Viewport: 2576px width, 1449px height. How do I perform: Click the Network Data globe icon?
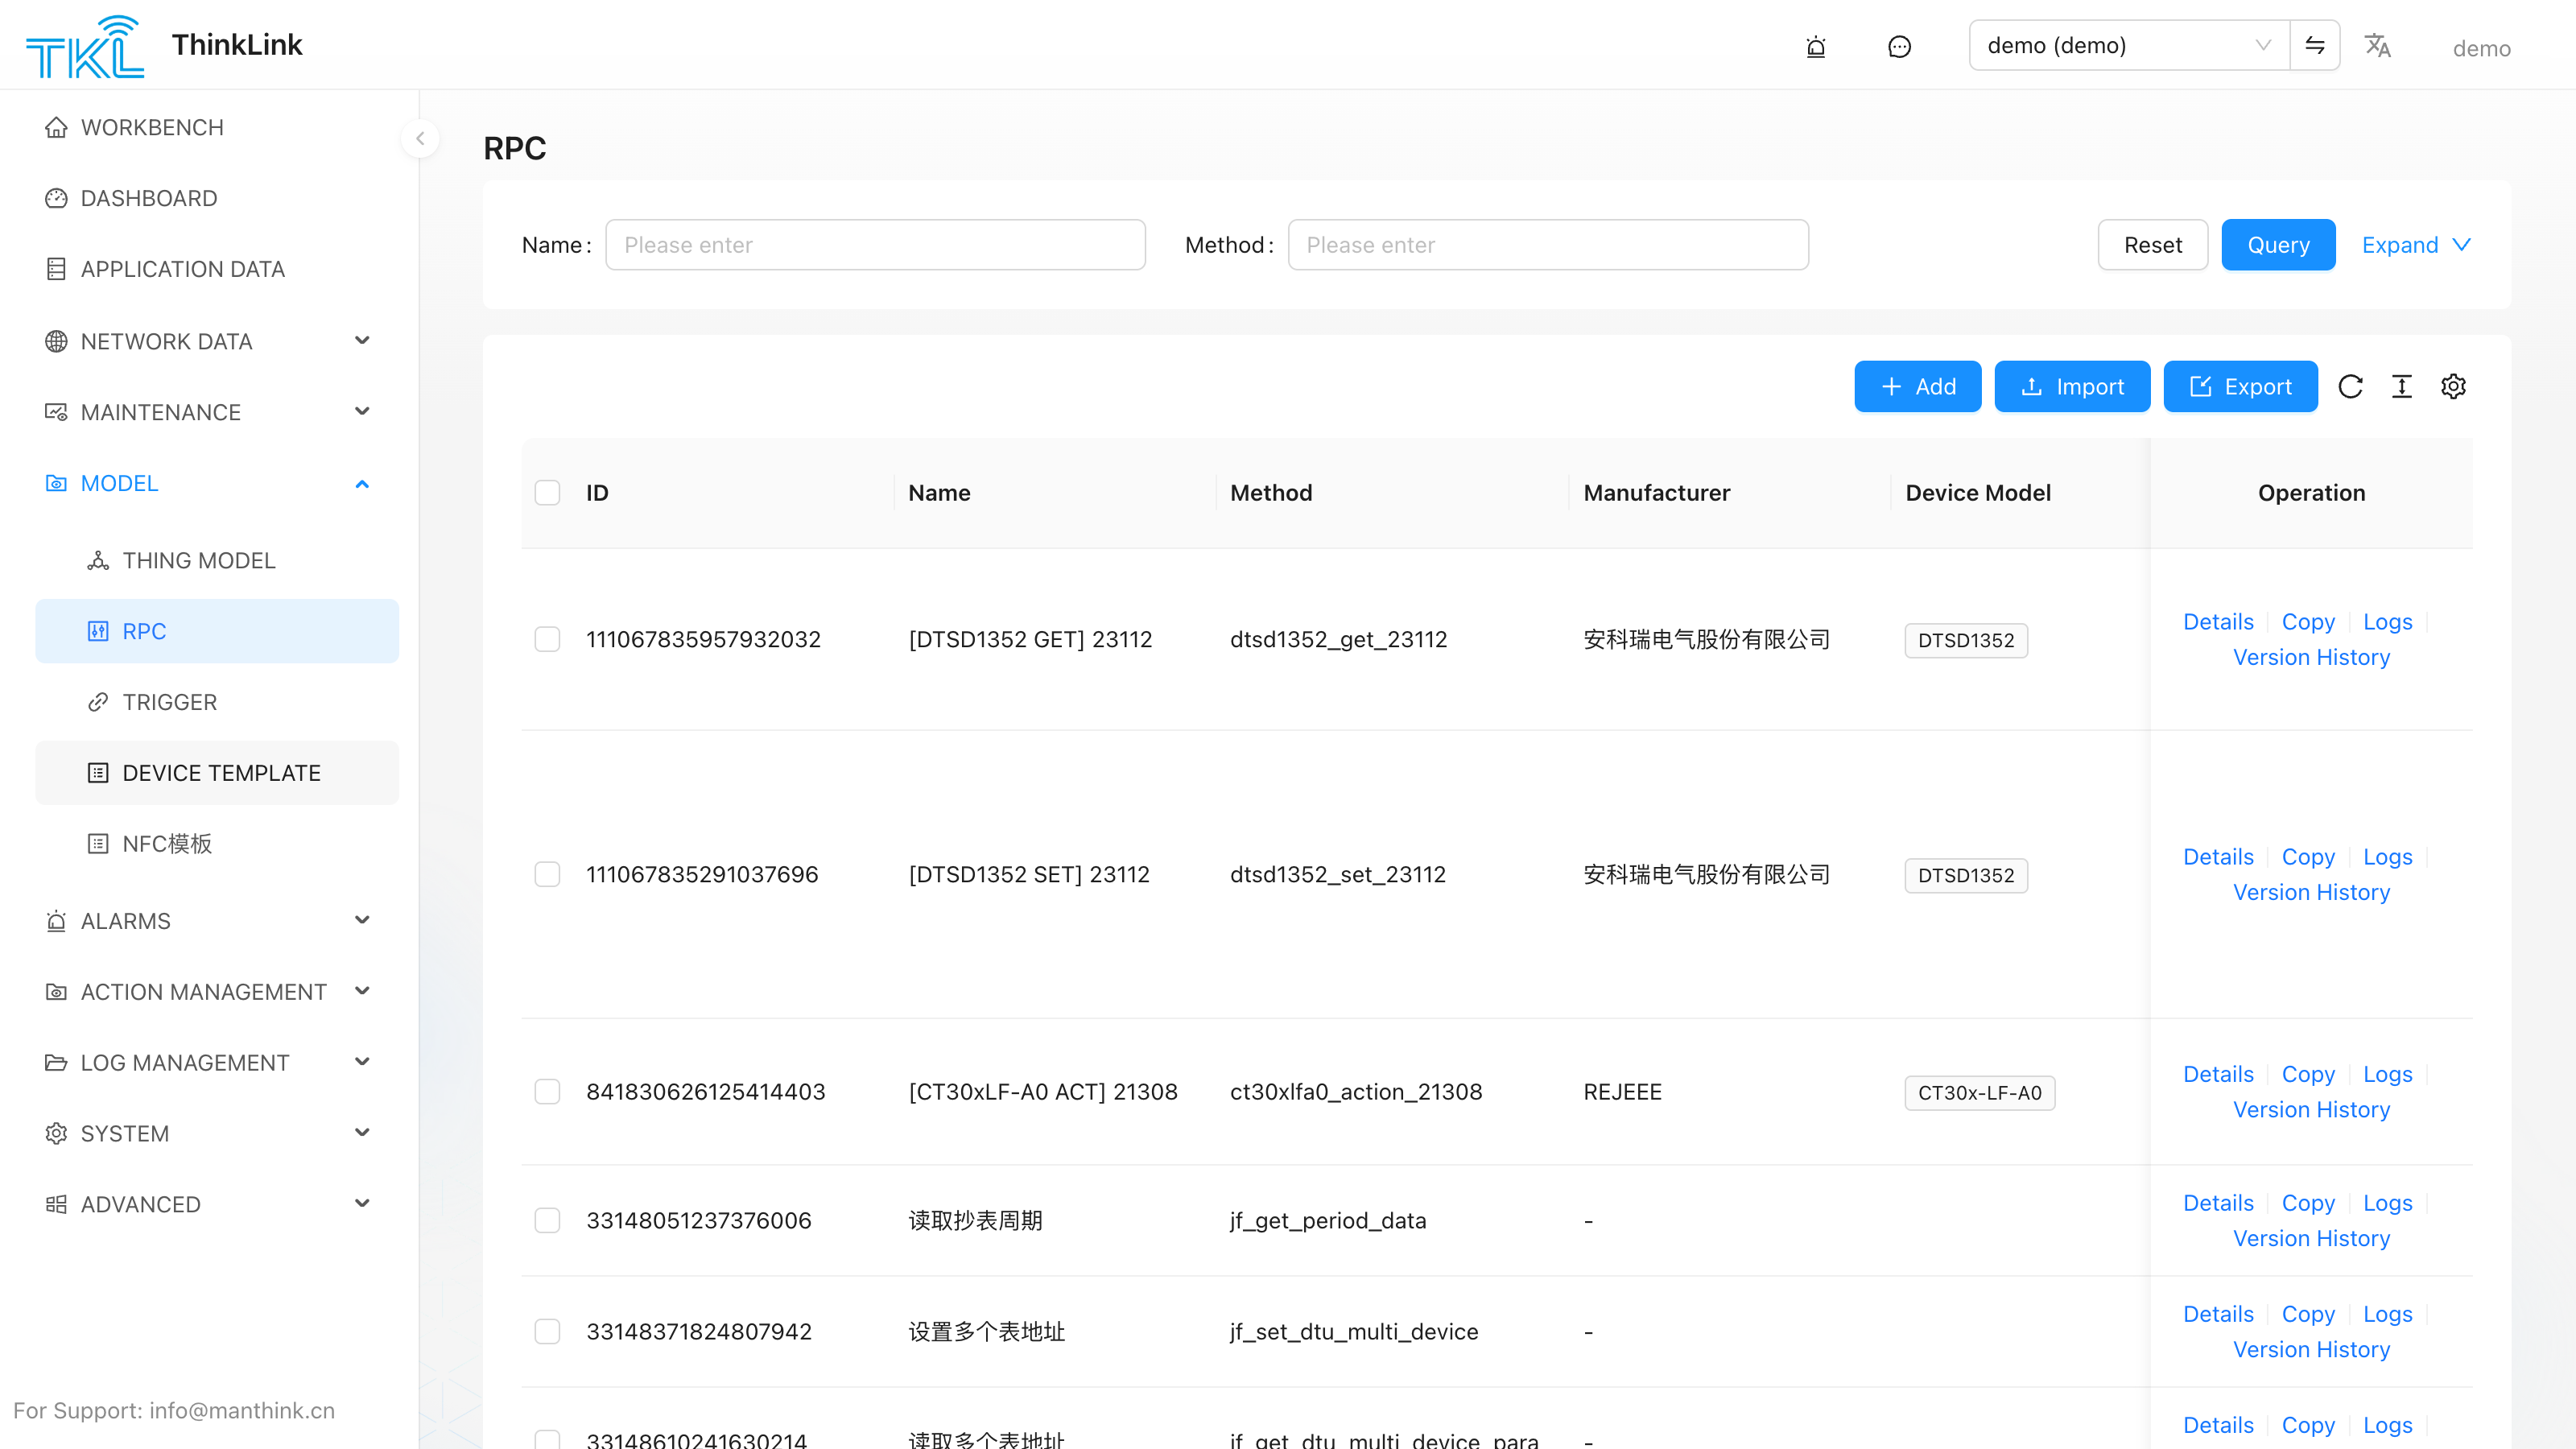pos(56,341)
